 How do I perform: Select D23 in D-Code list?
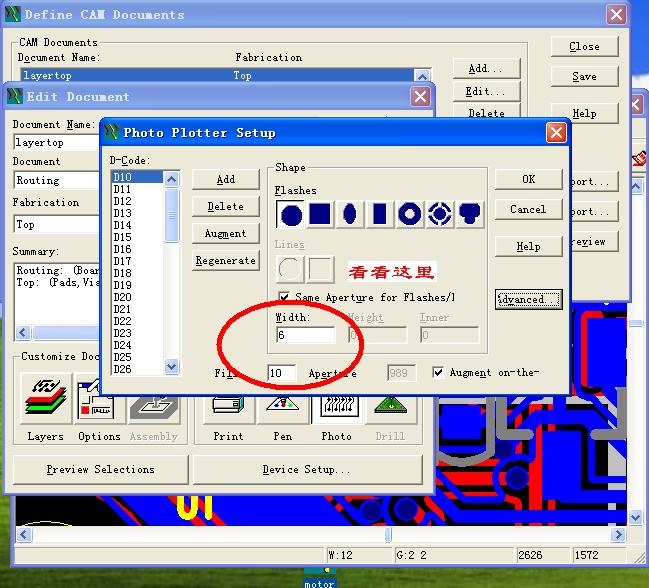(x=137, y=333)
